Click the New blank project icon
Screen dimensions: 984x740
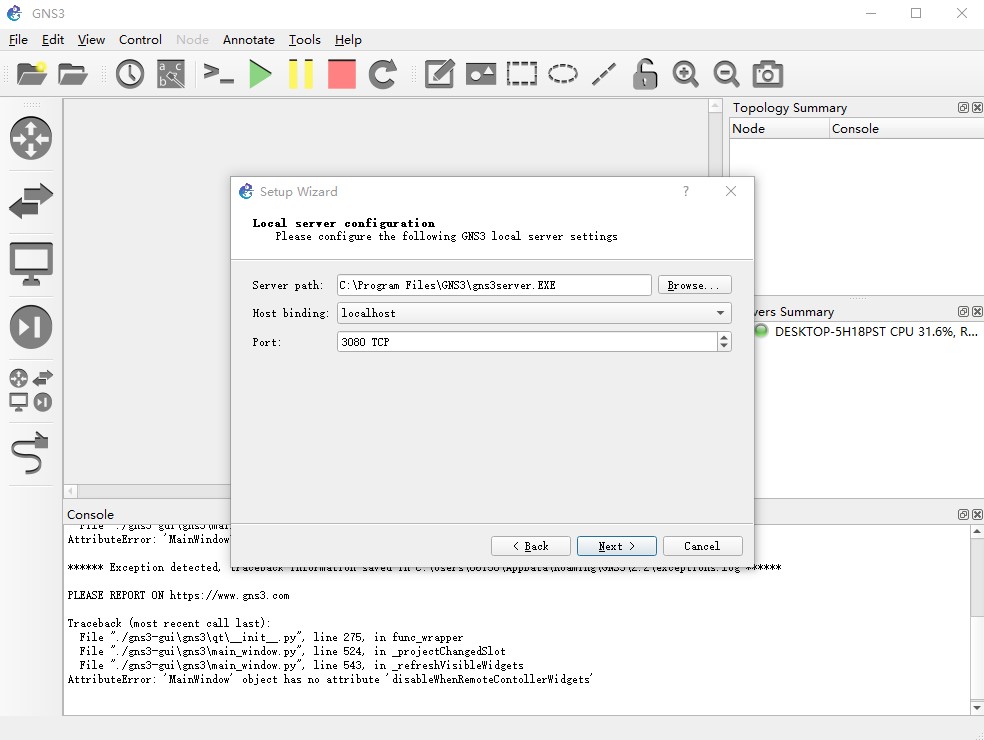(x=31, y=73)
